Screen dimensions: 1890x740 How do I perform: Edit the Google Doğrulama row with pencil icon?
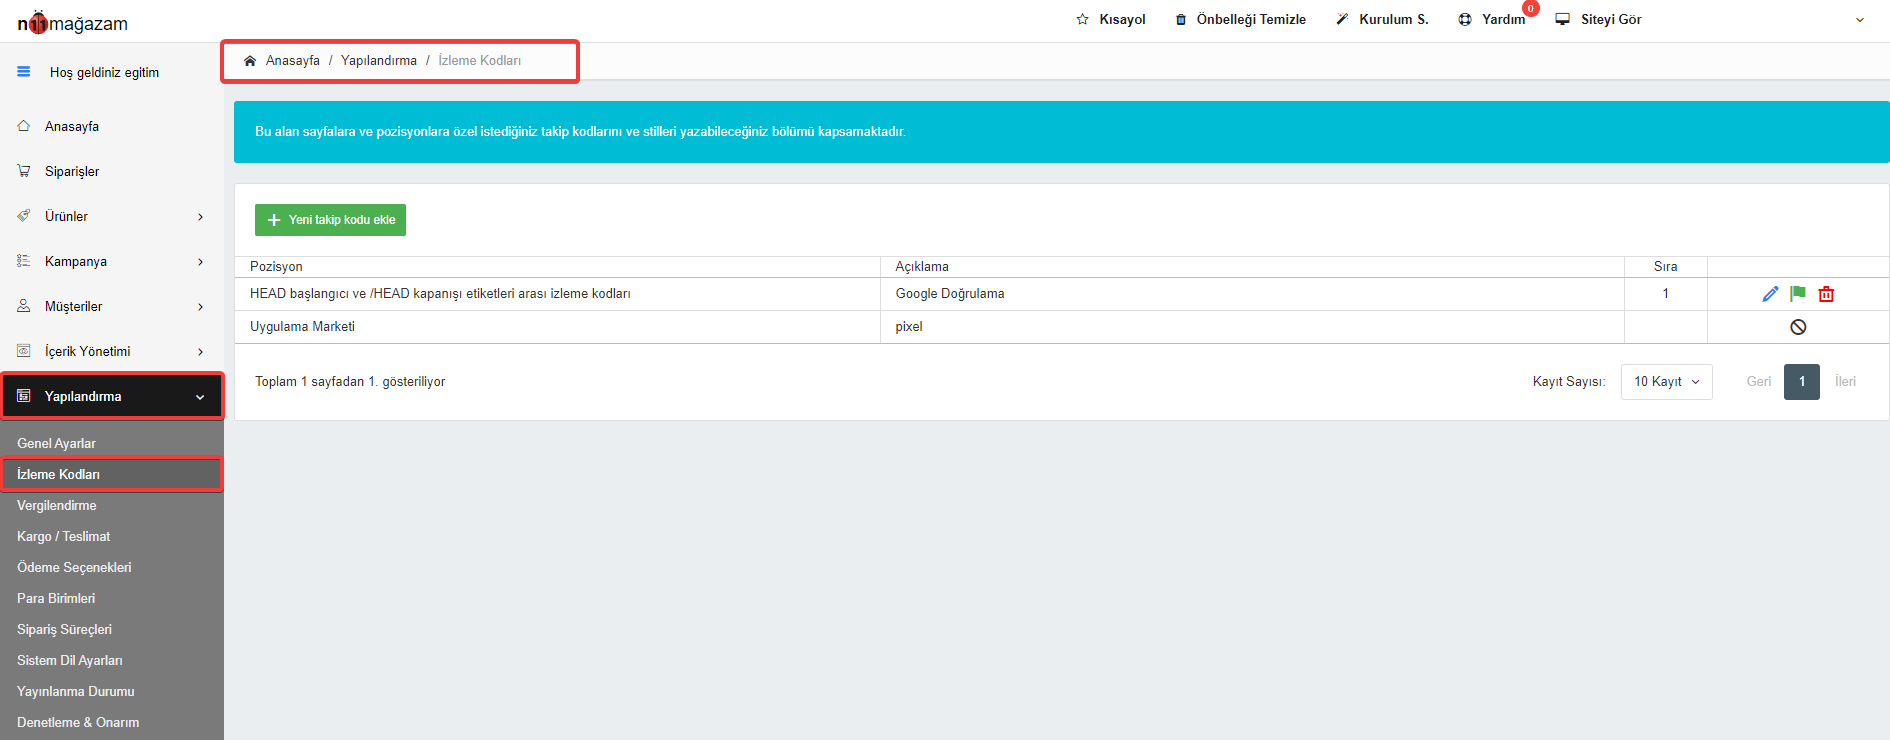[1770, 294]
